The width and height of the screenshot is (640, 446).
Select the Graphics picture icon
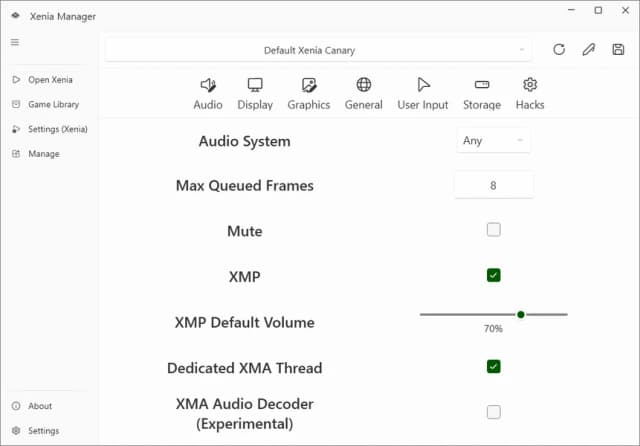[x=309, y=85]
